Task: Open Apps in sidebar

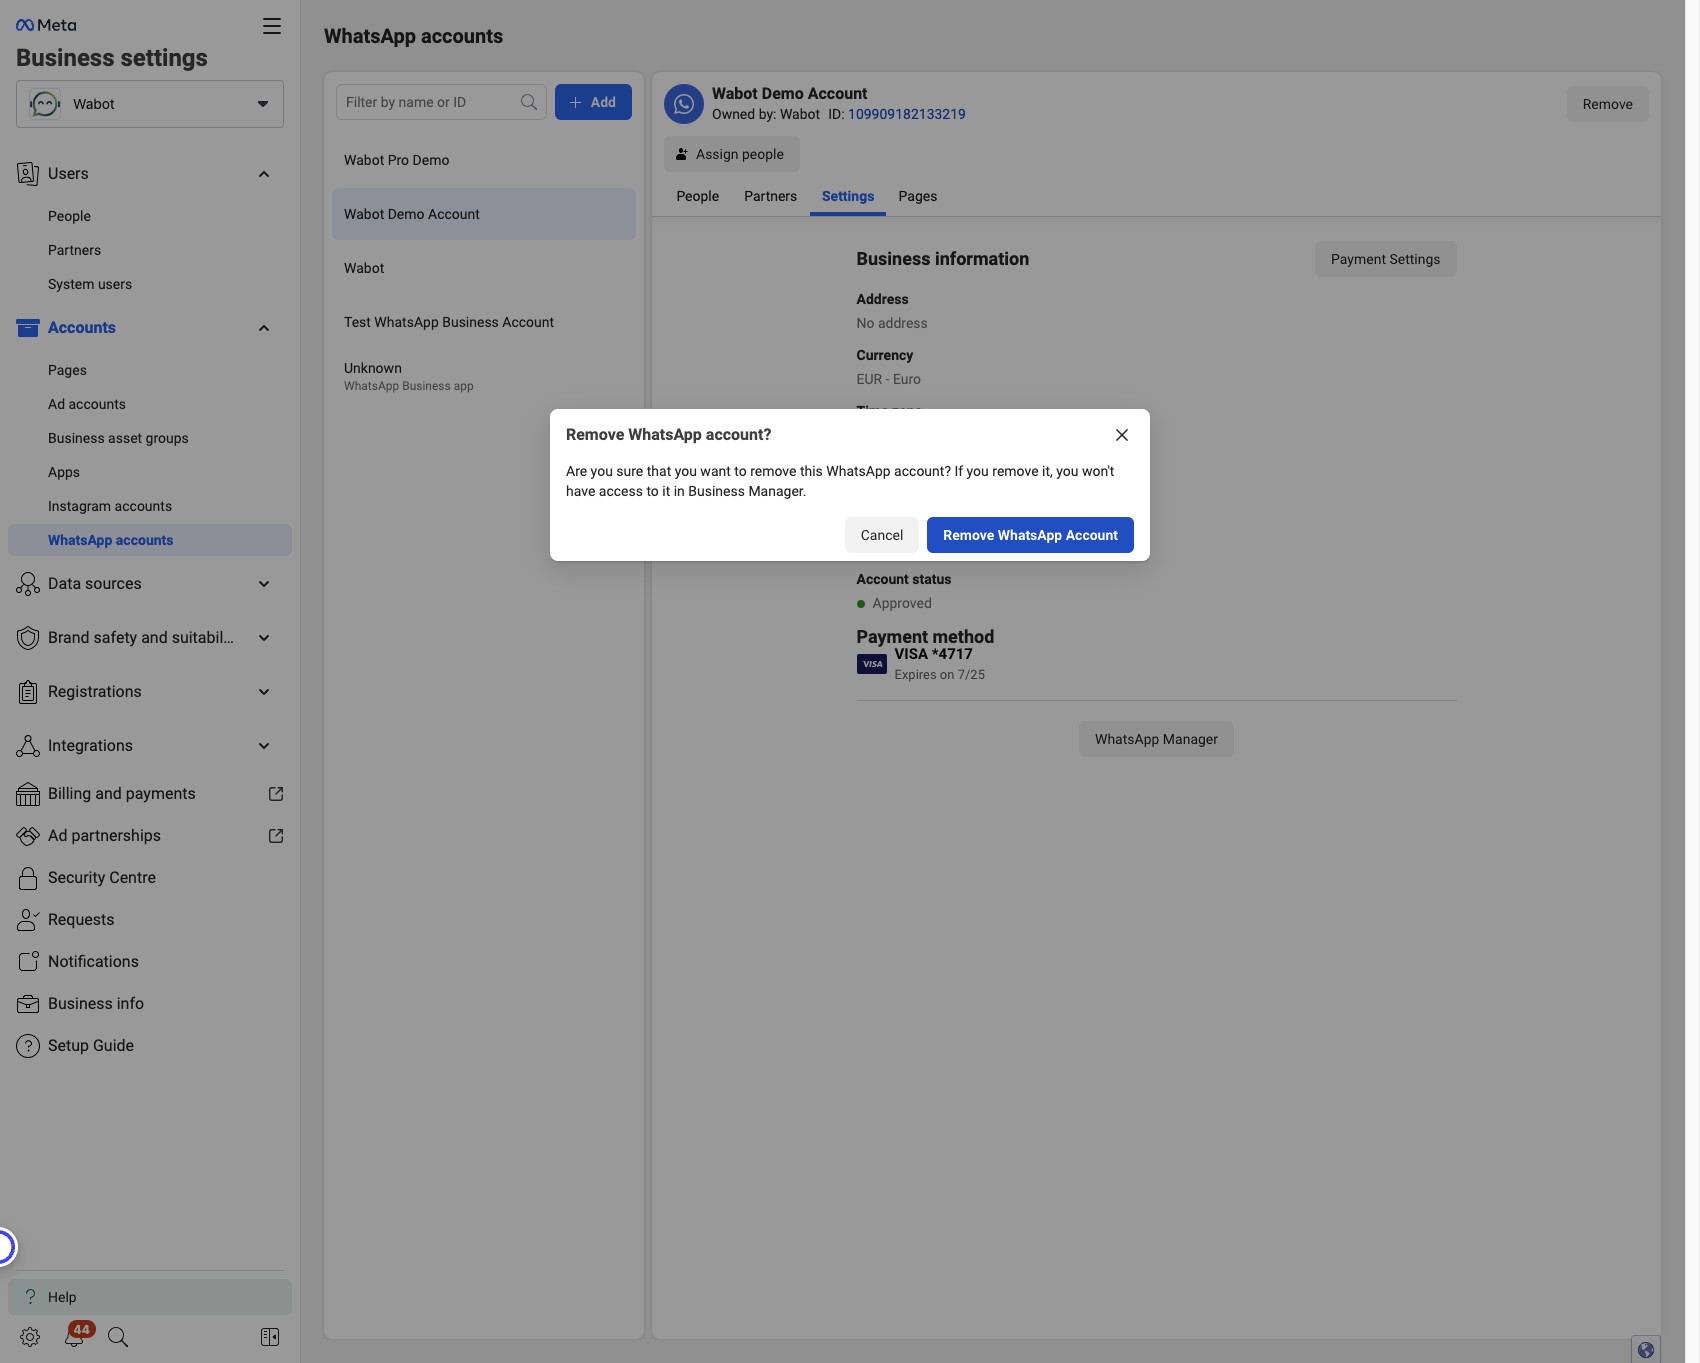Action: click(x=64, y=472)
